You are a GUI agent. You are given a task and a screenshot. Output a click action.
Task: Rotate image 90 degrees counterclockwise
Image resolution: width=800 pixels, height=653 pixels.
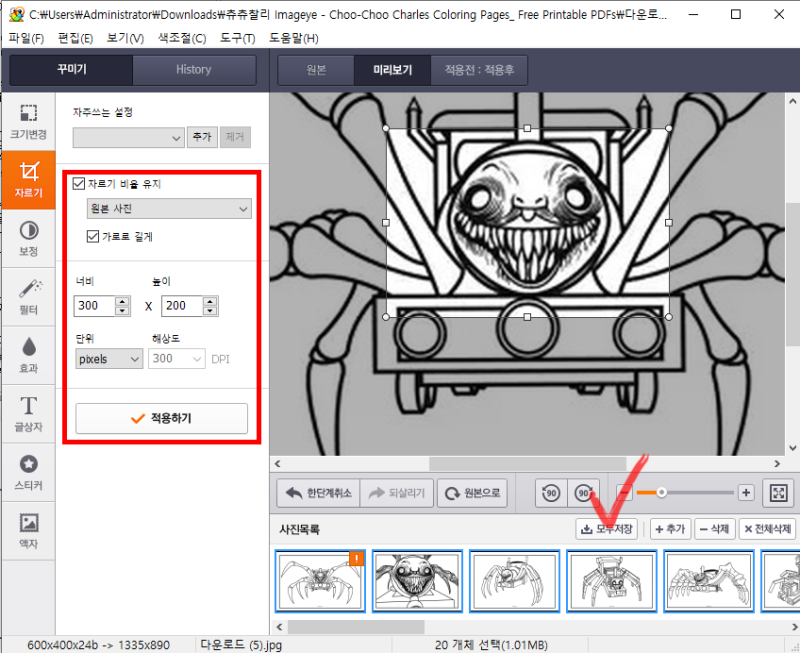pyautogui.click(x=551, y=493)
